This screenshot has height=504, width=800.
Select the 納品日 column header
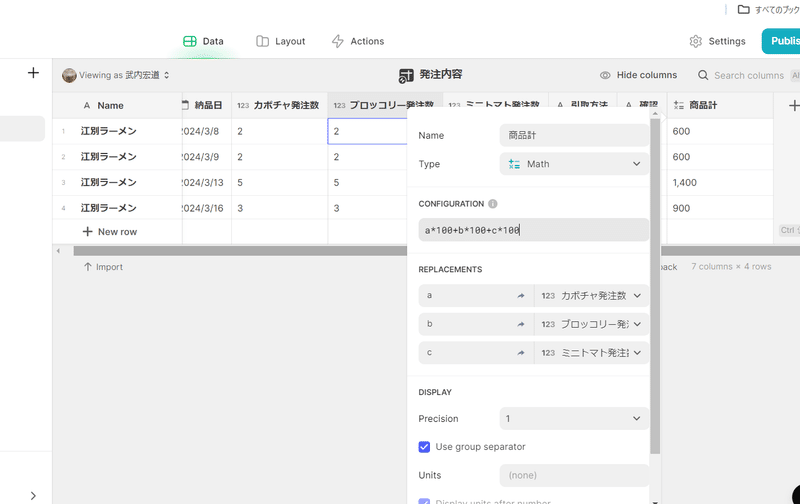(x=207, y=106)
